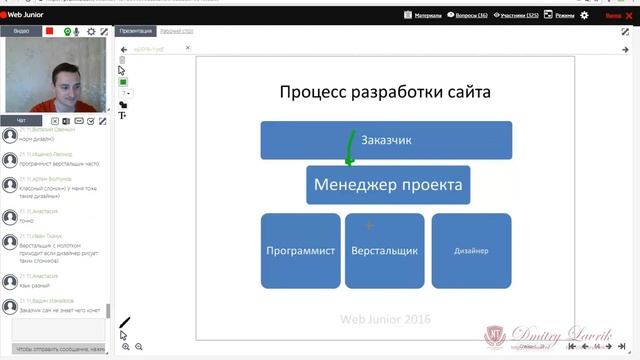Click the chat book icon
The image size is (640, 360).
(x=66, y=121)
